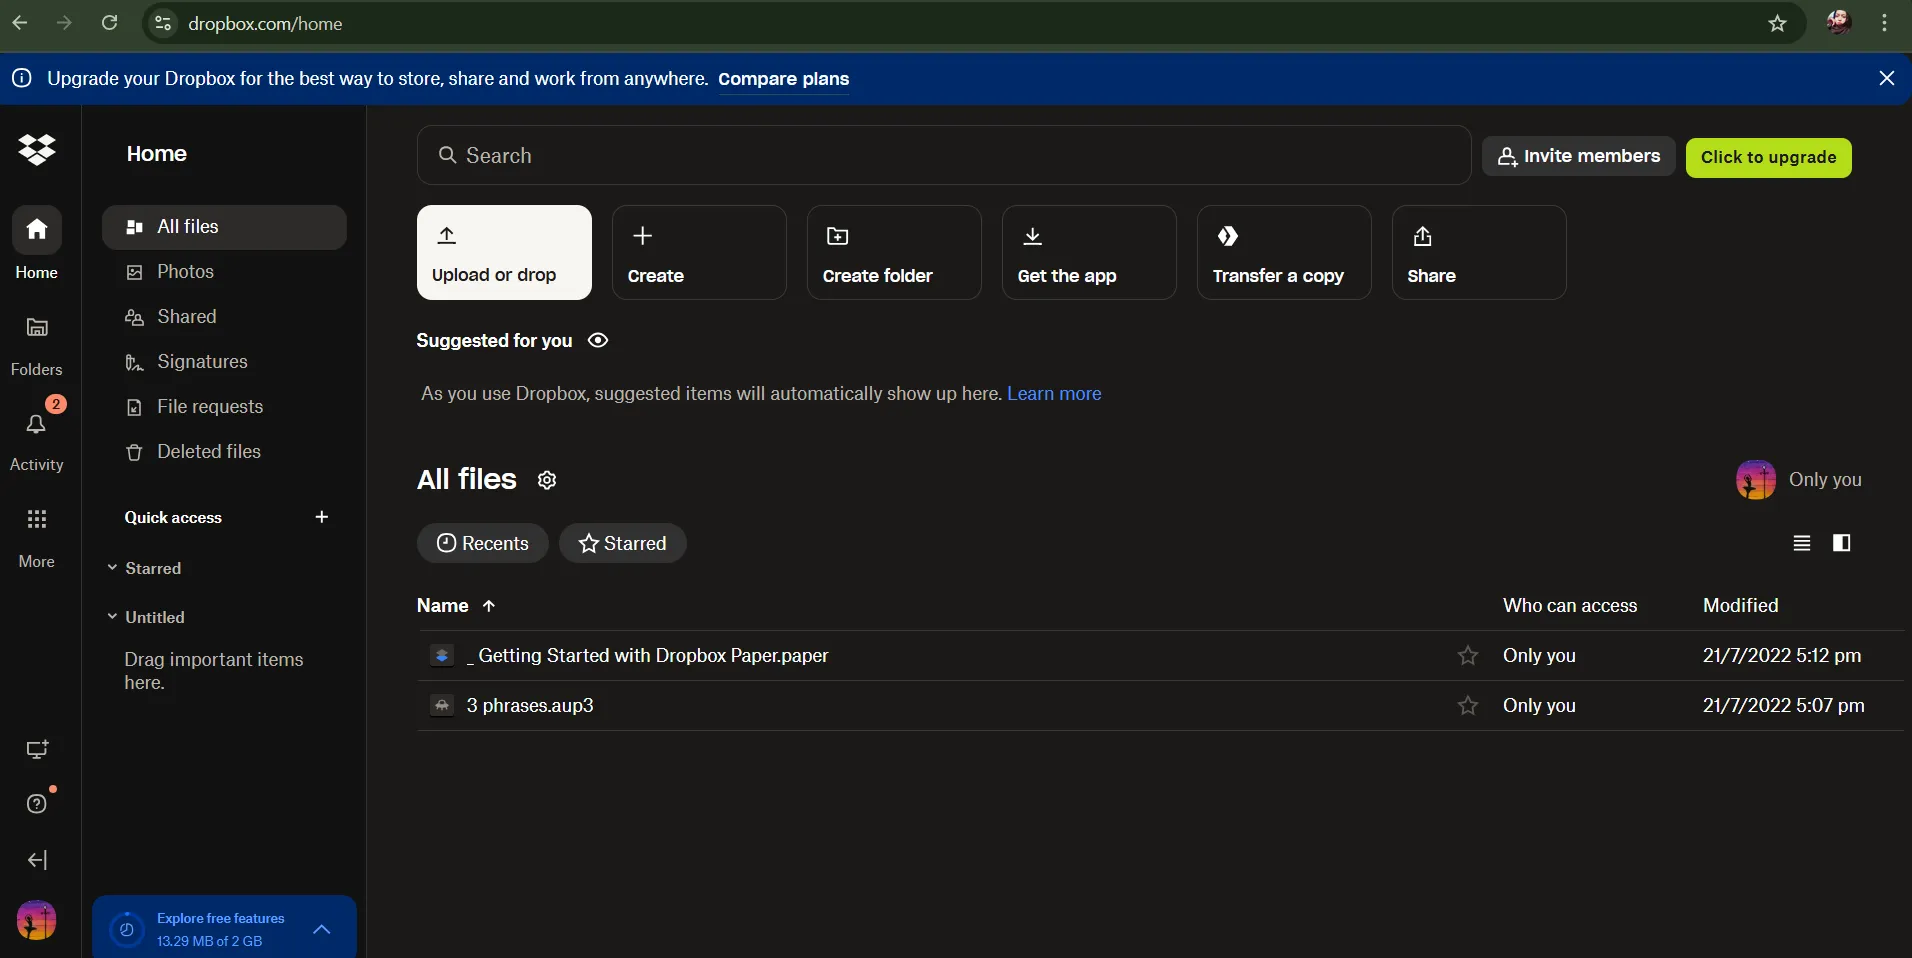Click the All files settings gear

click(x=547, y=480)
